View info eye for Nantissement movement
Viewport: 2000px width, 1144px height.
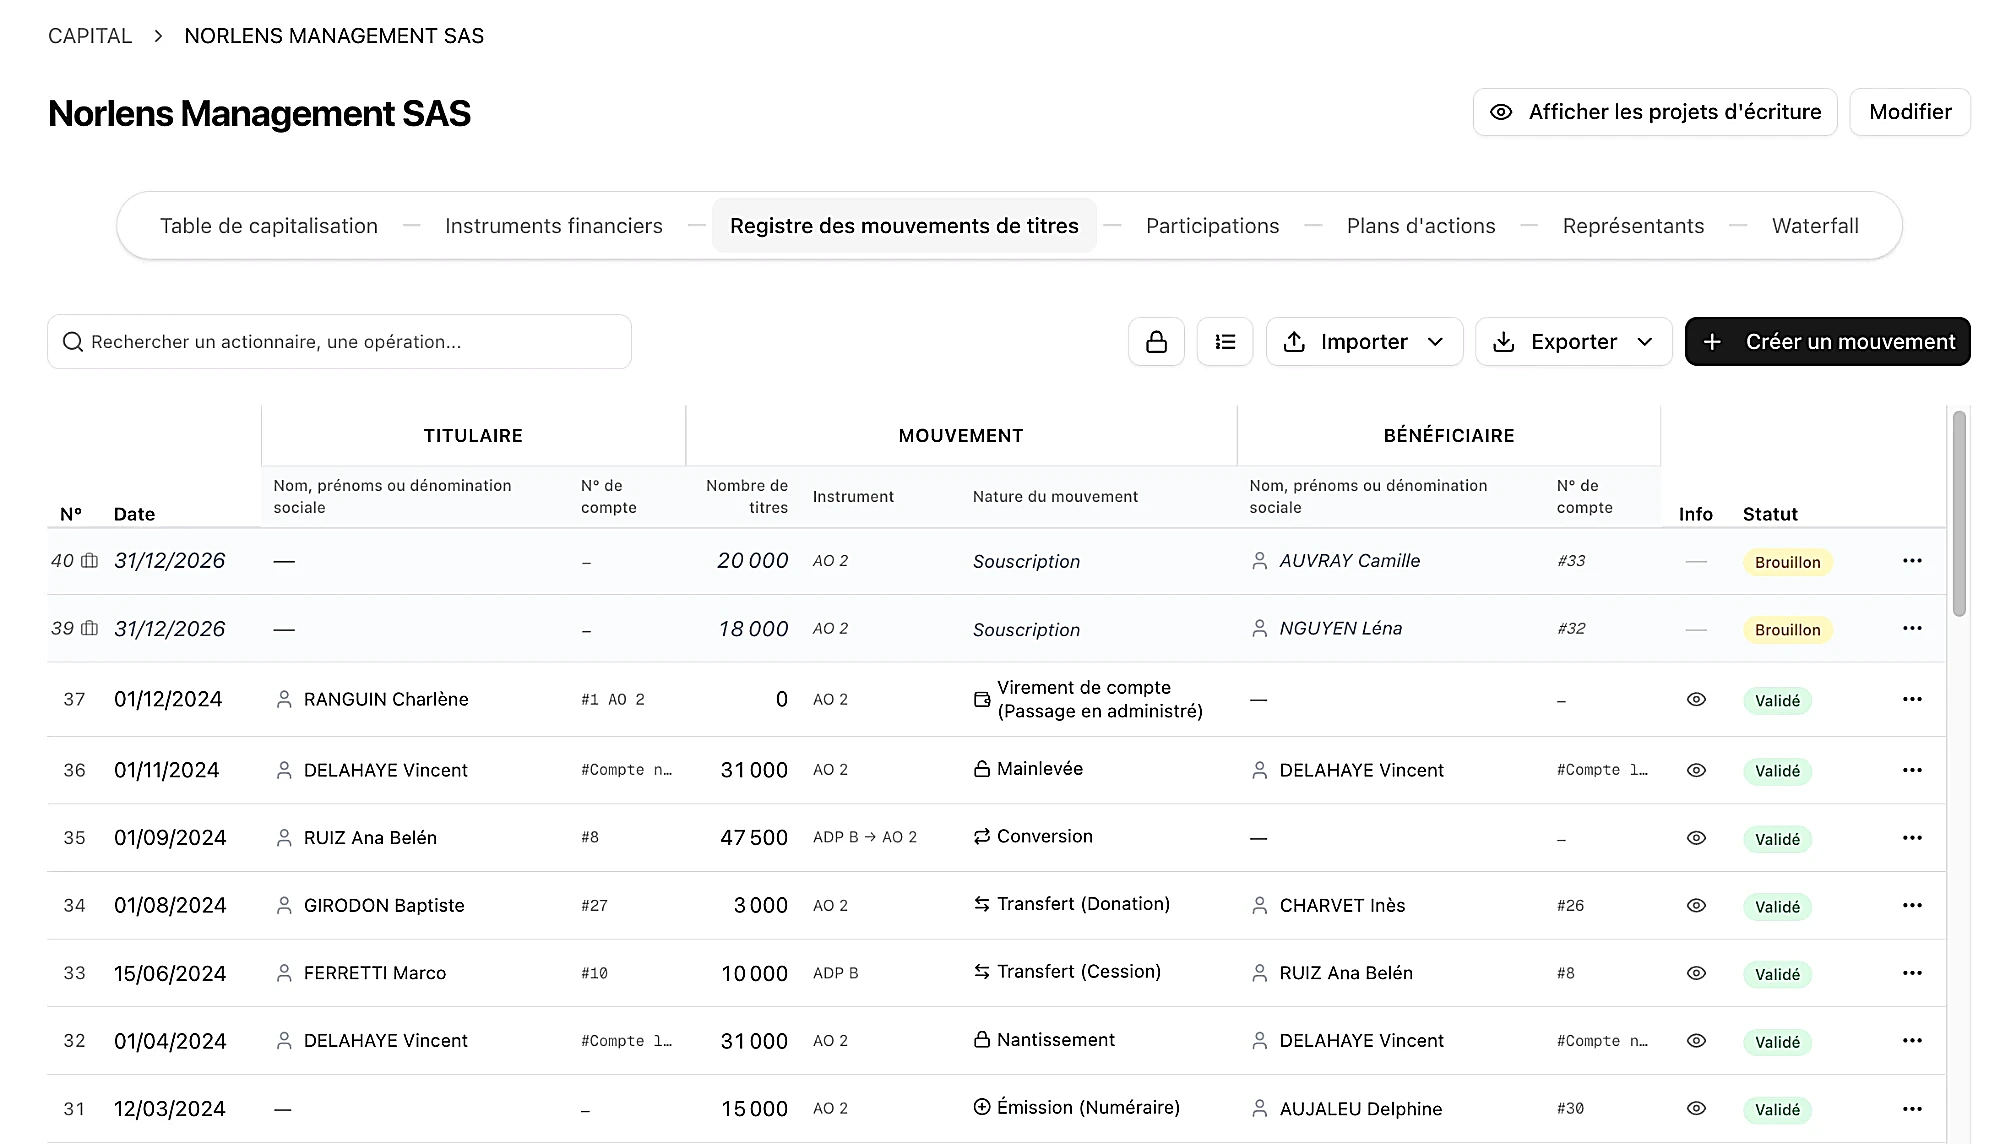[x=1696, y=1041]
